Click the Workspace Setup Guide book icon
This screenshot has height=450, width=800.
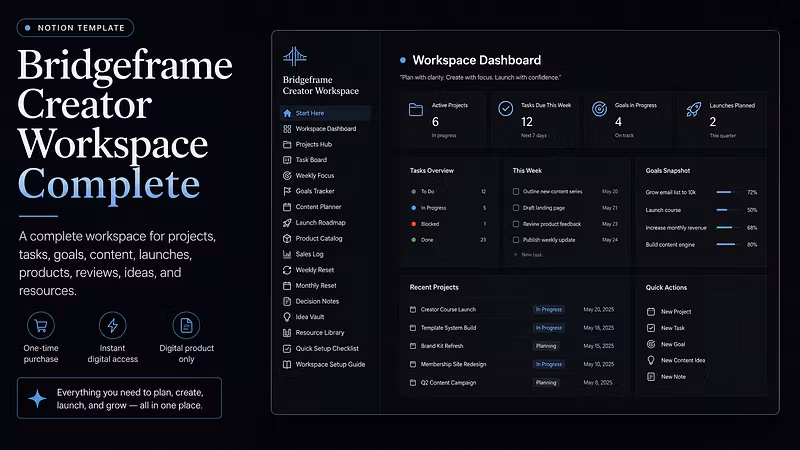[287, 364]
